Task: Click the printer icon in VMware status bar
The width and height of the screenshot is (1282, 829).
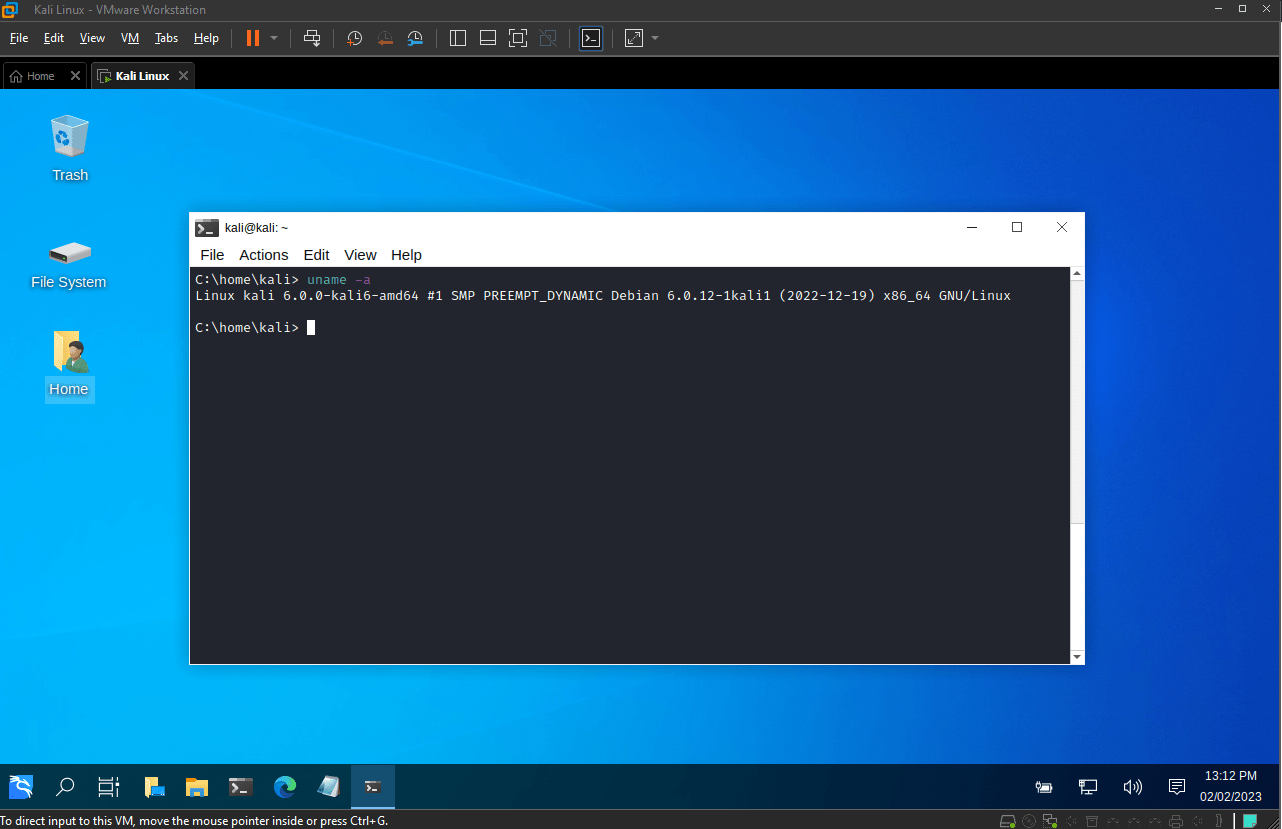Action: (x=1175, y=821)
